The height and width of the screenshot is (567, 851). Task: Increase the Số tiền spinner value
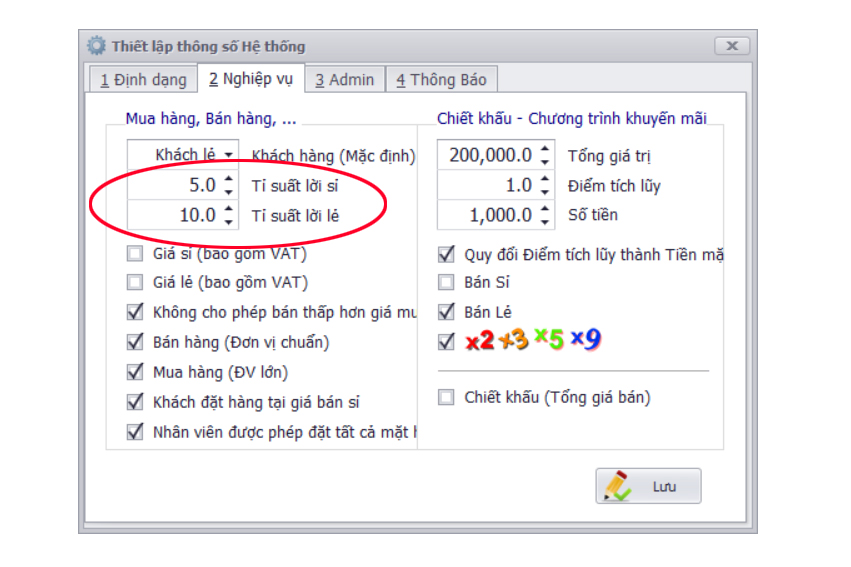coord(545,209)
